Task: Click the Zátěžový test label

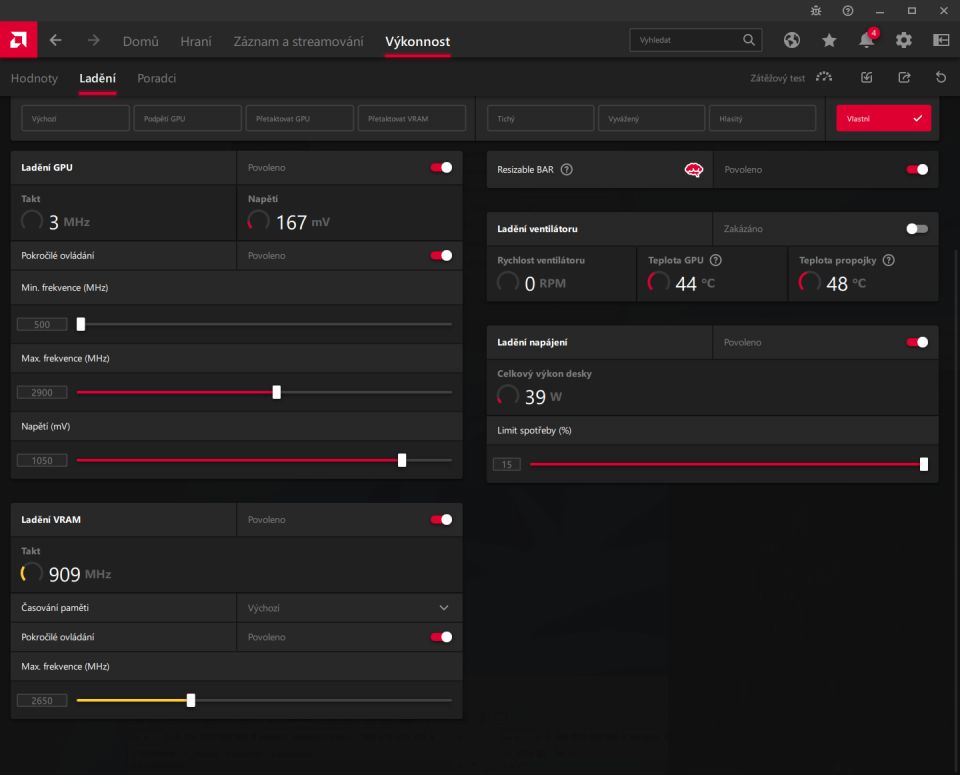Action: click(778, 78)
